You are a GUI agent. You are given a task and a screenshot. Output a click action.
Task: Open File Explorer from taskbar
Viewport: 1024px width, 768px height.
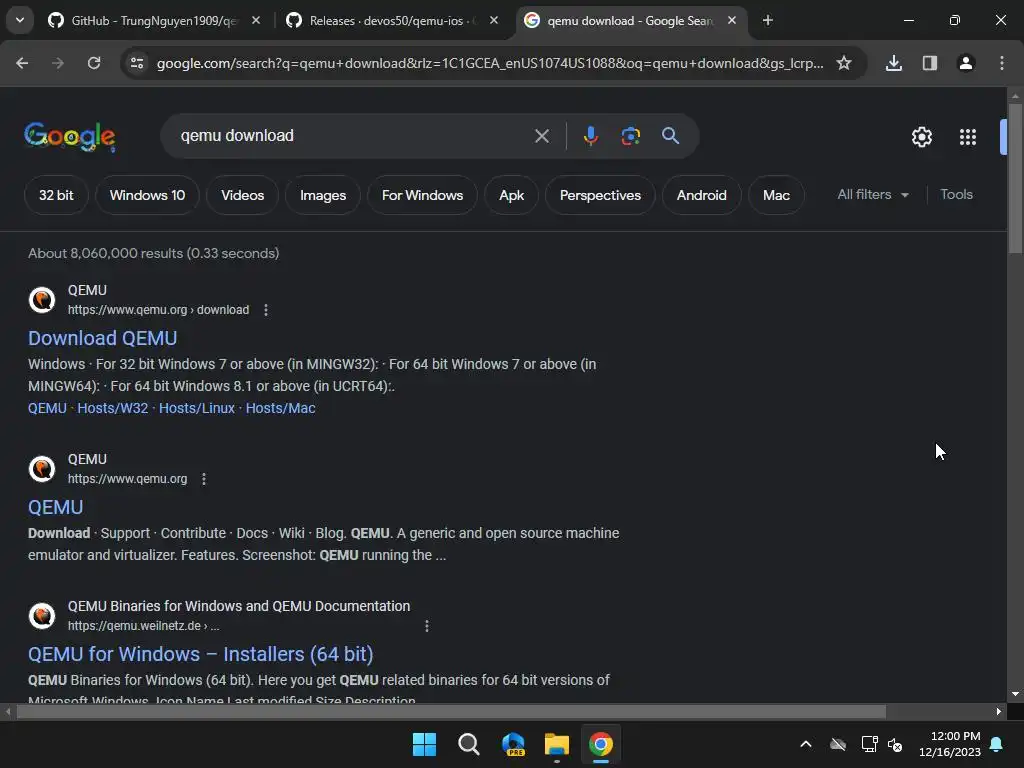(x=557, y=744)
